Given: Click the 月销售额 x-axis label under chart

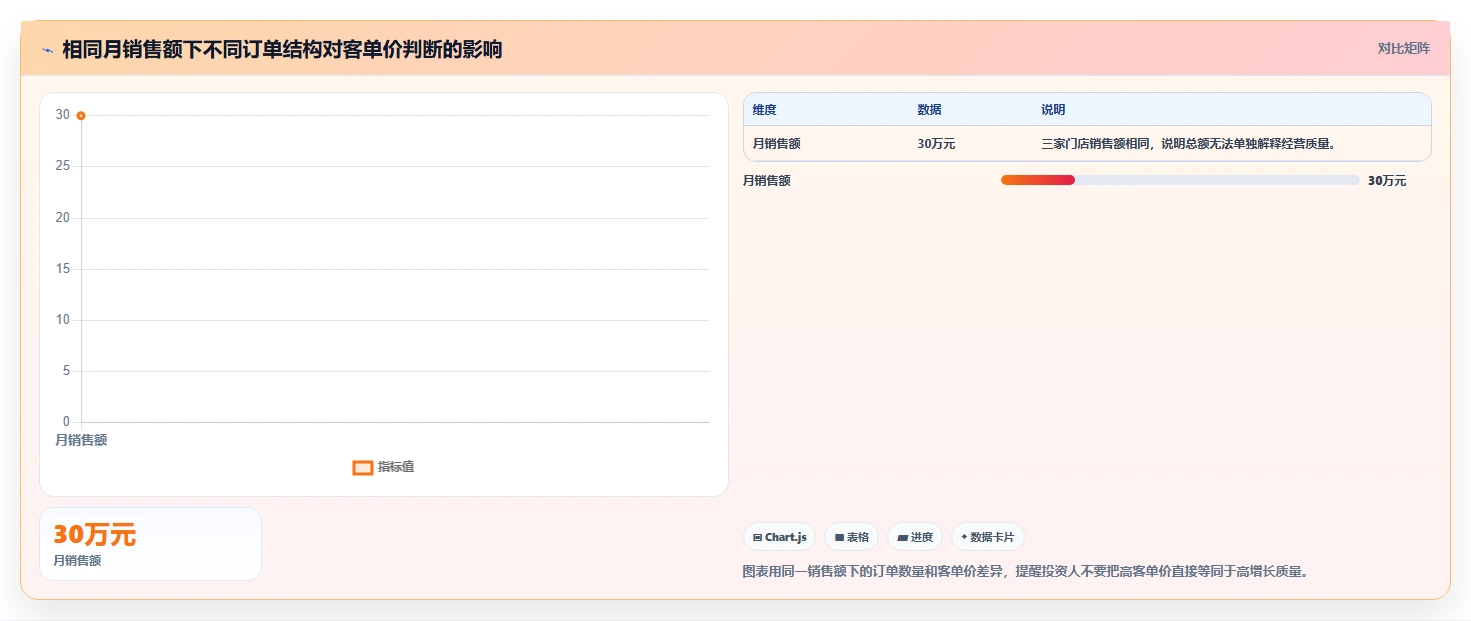Looking at the screenshot, I should (81, 440).
